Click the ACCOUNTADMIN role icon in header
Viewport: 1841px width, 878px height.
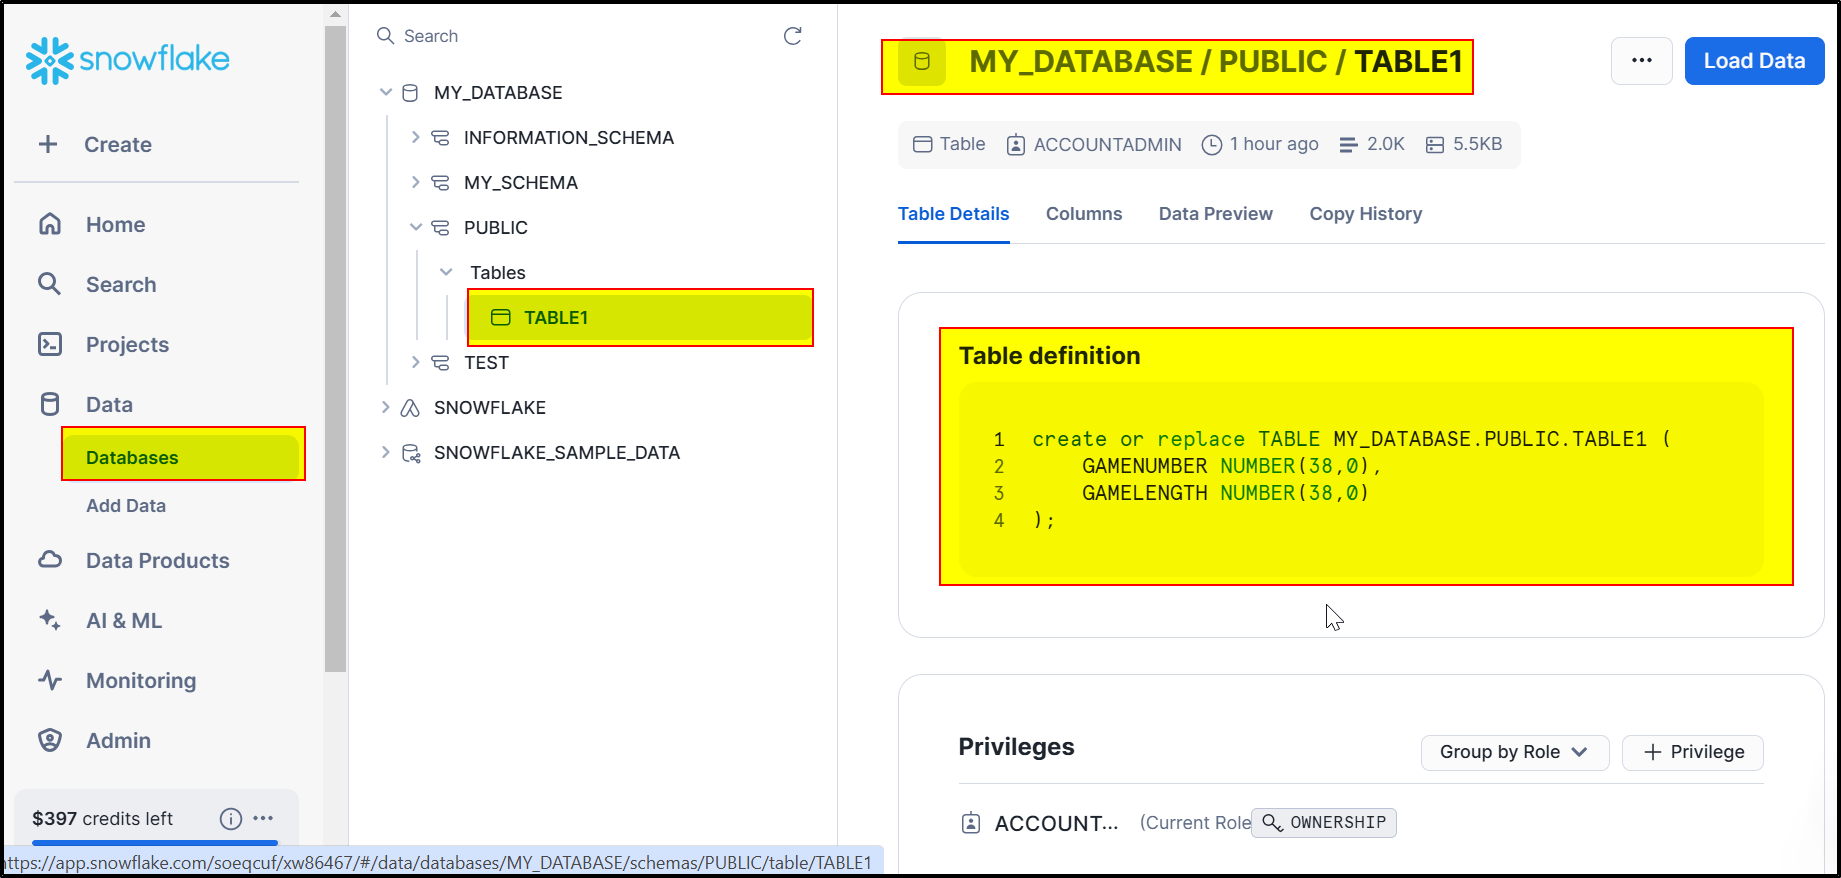[1016, 145]
